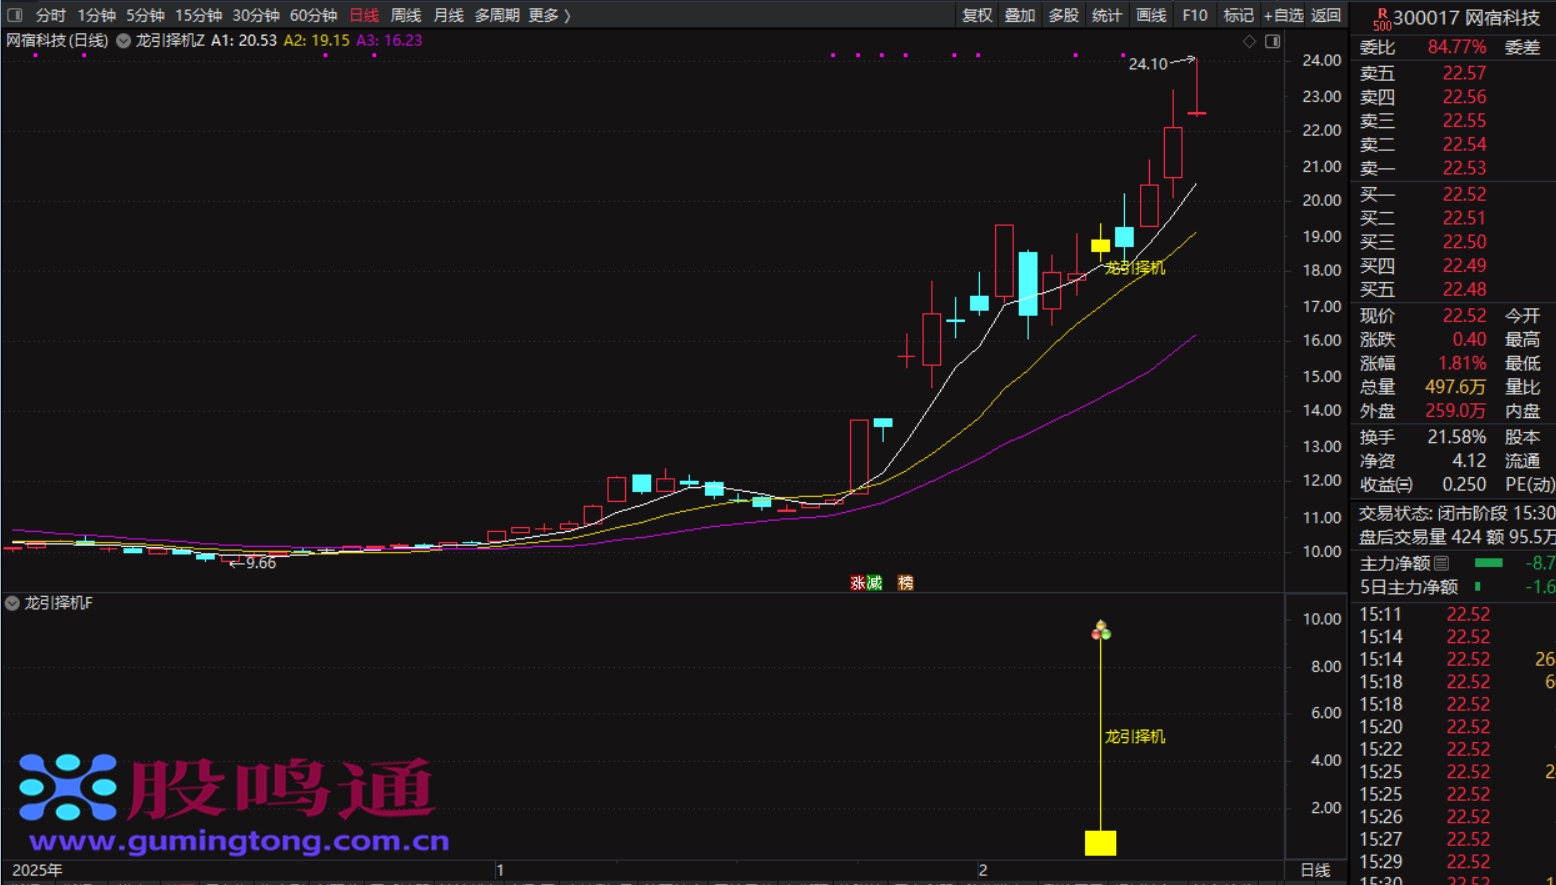Click the 返回 button
The height and width of the screenshot is (885, 1556).
click(x=1326, y=15)
